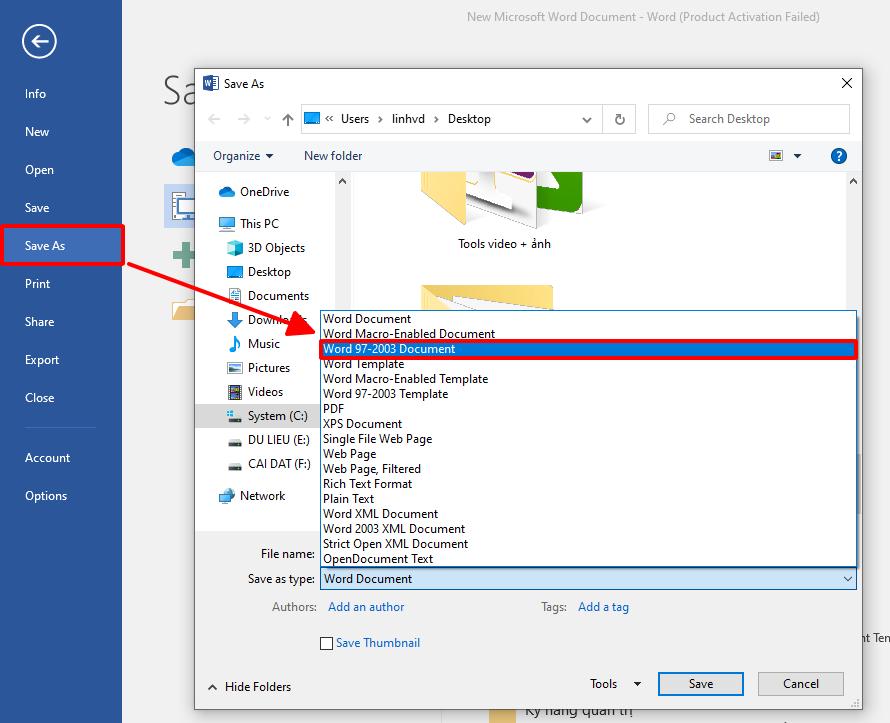Select Documents in the navigation pane
This screenshot has width=890, height=723.
[268, 296]
